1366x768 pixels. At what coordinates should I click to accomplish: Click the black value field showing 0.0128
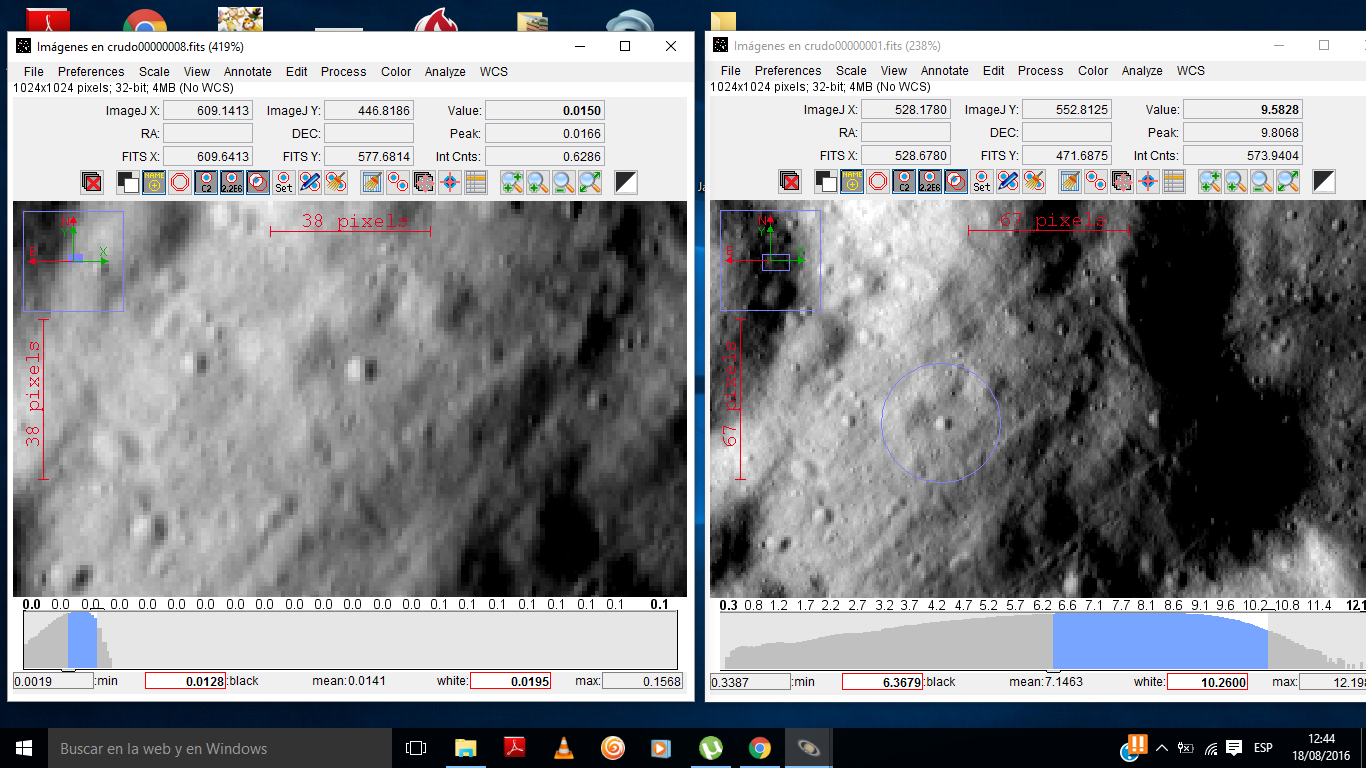pyautogui.click(x=186, y=681)
